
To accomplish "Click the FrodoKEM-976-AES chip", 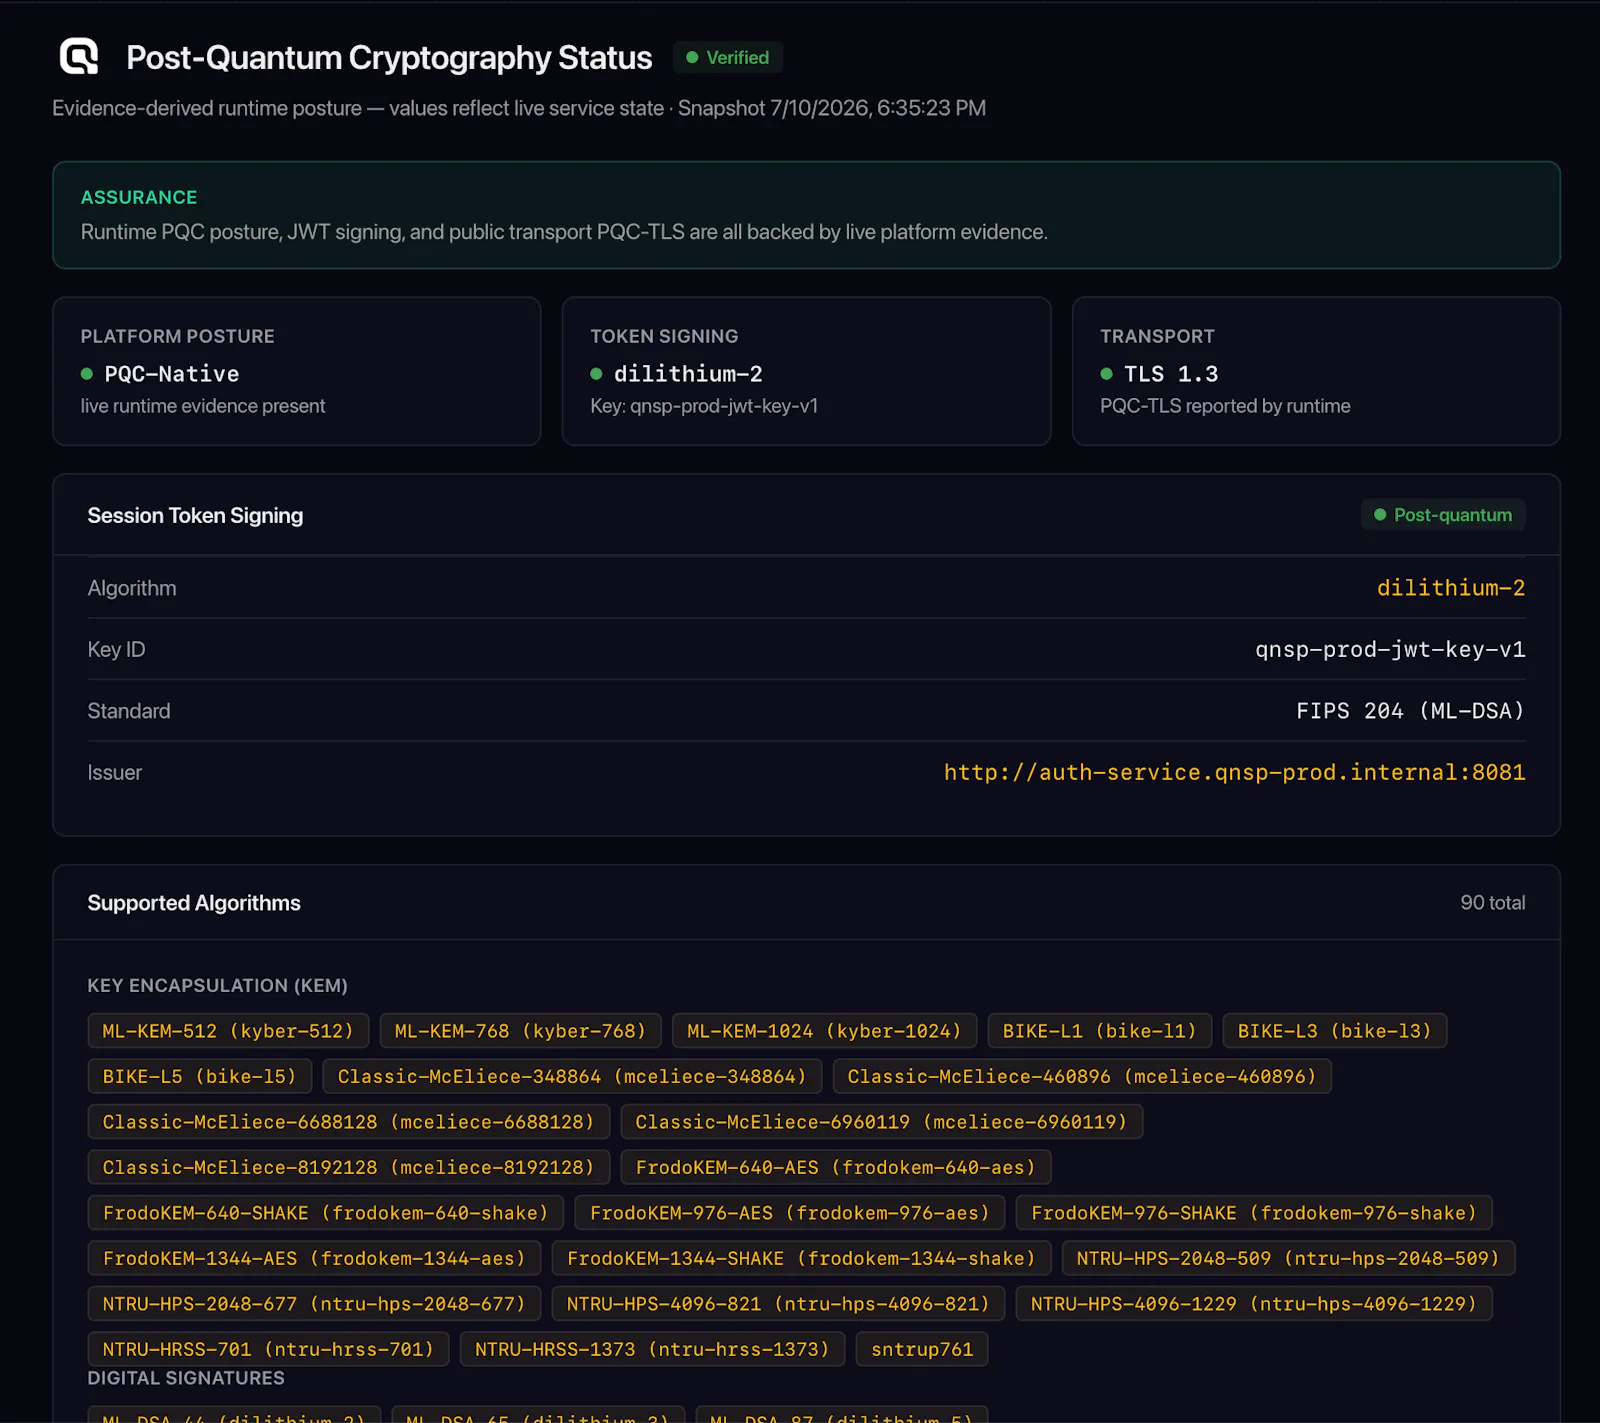I will tap(790, 1213).
